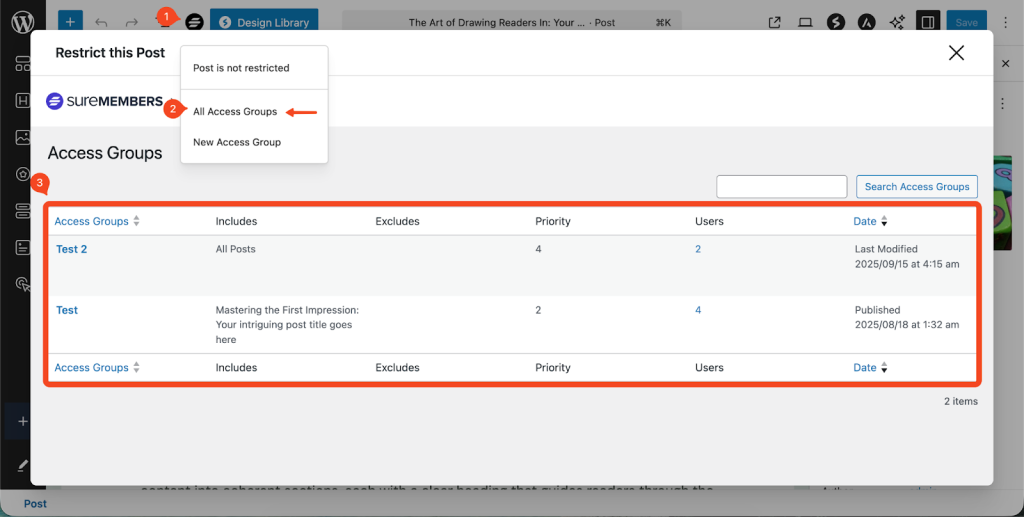
Task: Open the 'Test 2' access group link
Action: point(71,249)
